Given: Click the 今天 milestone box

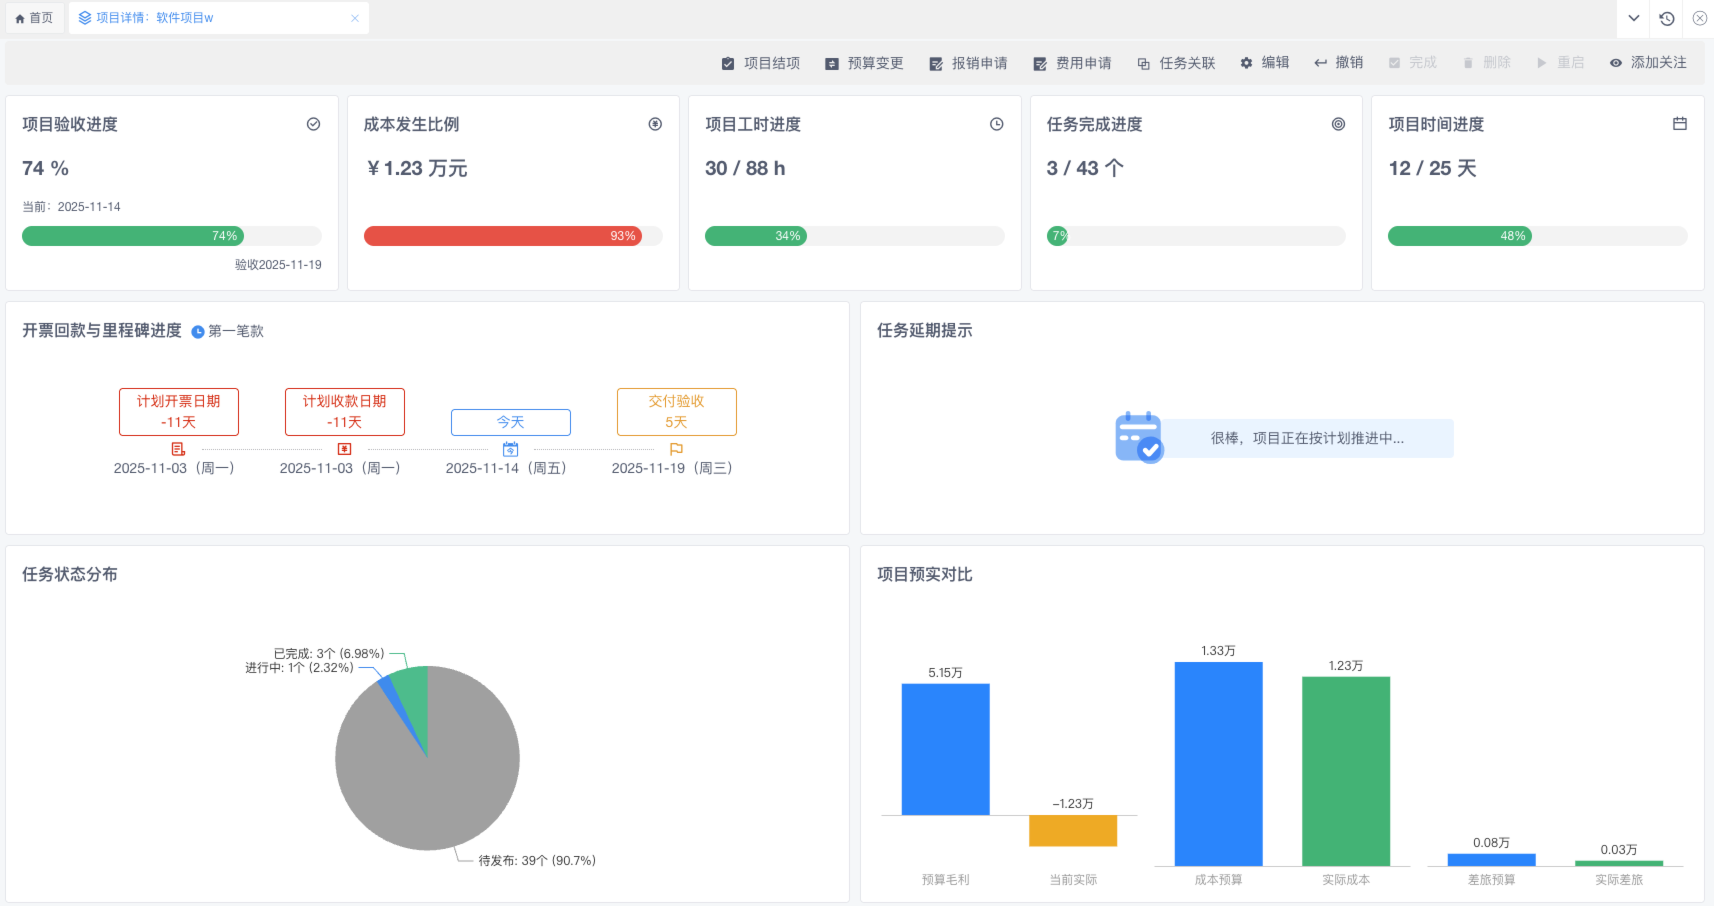Looking at the screenshot, I should (x=510, y=422).
